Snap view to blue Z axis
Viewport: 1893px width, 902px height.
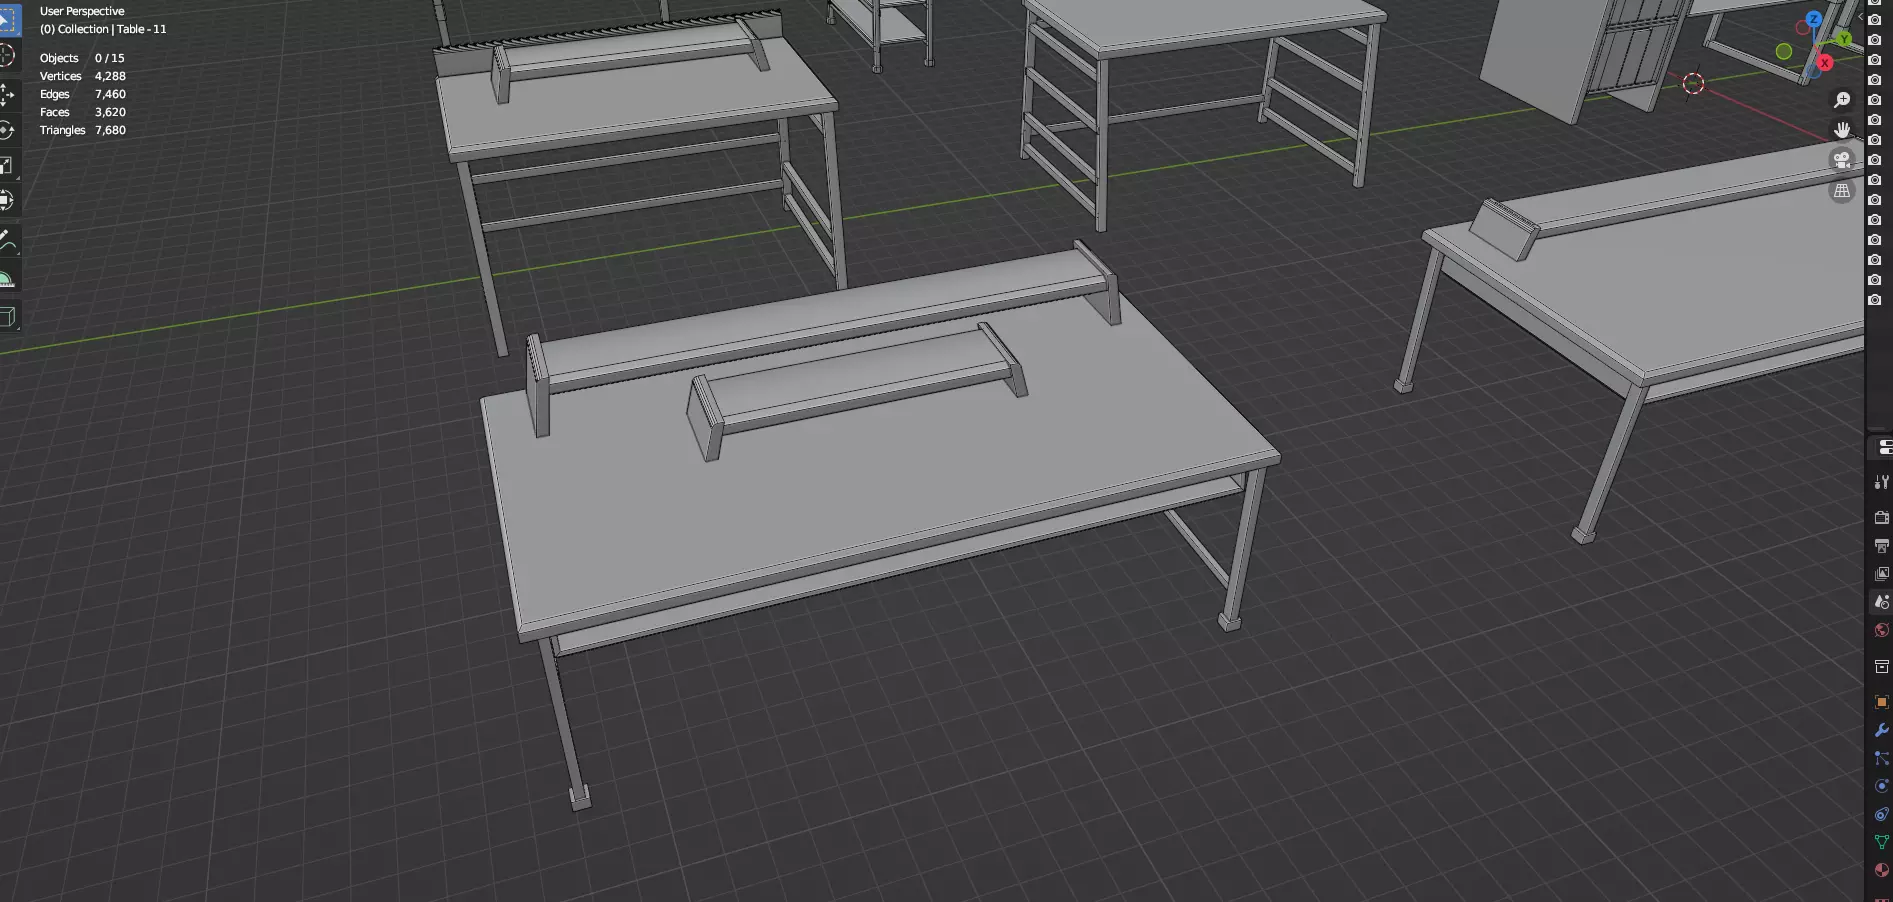click(x=1813, y=19)
